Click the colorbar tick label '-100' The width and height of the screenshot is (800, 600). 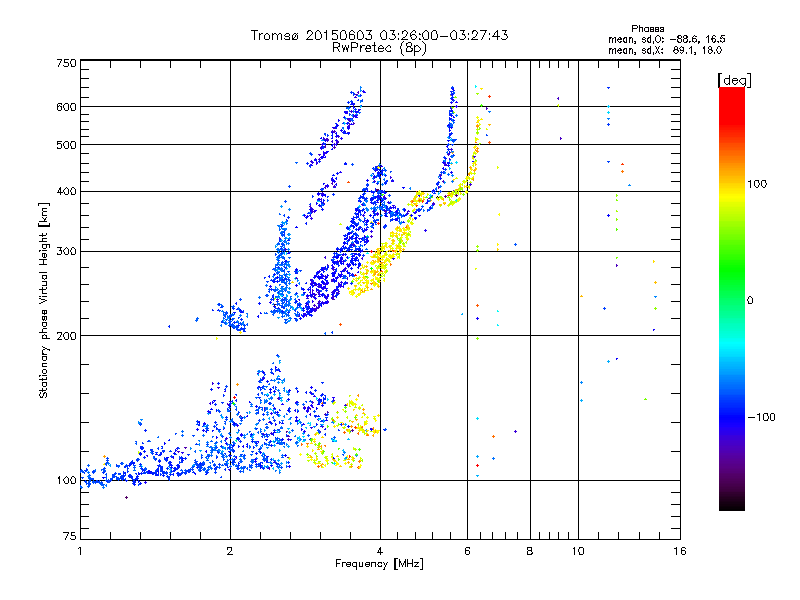[x=762, y=417]
